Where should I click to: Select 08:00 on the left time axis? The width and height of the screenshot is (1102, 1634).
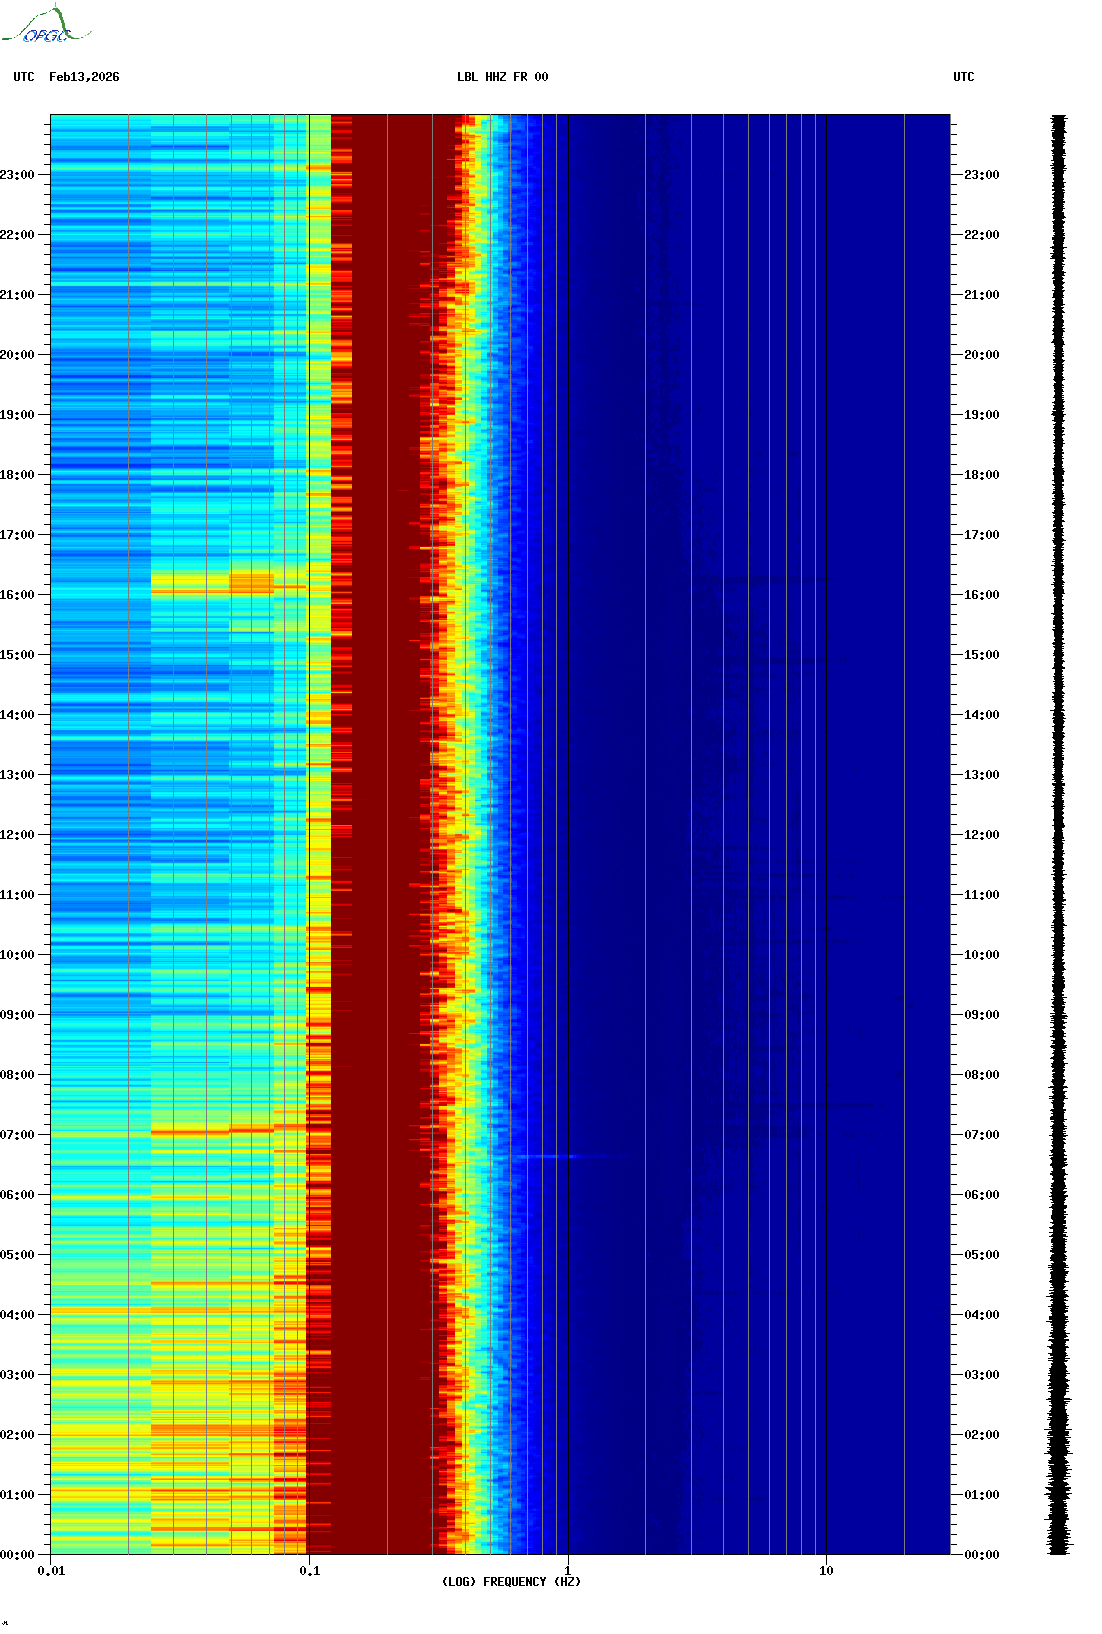17,1075
